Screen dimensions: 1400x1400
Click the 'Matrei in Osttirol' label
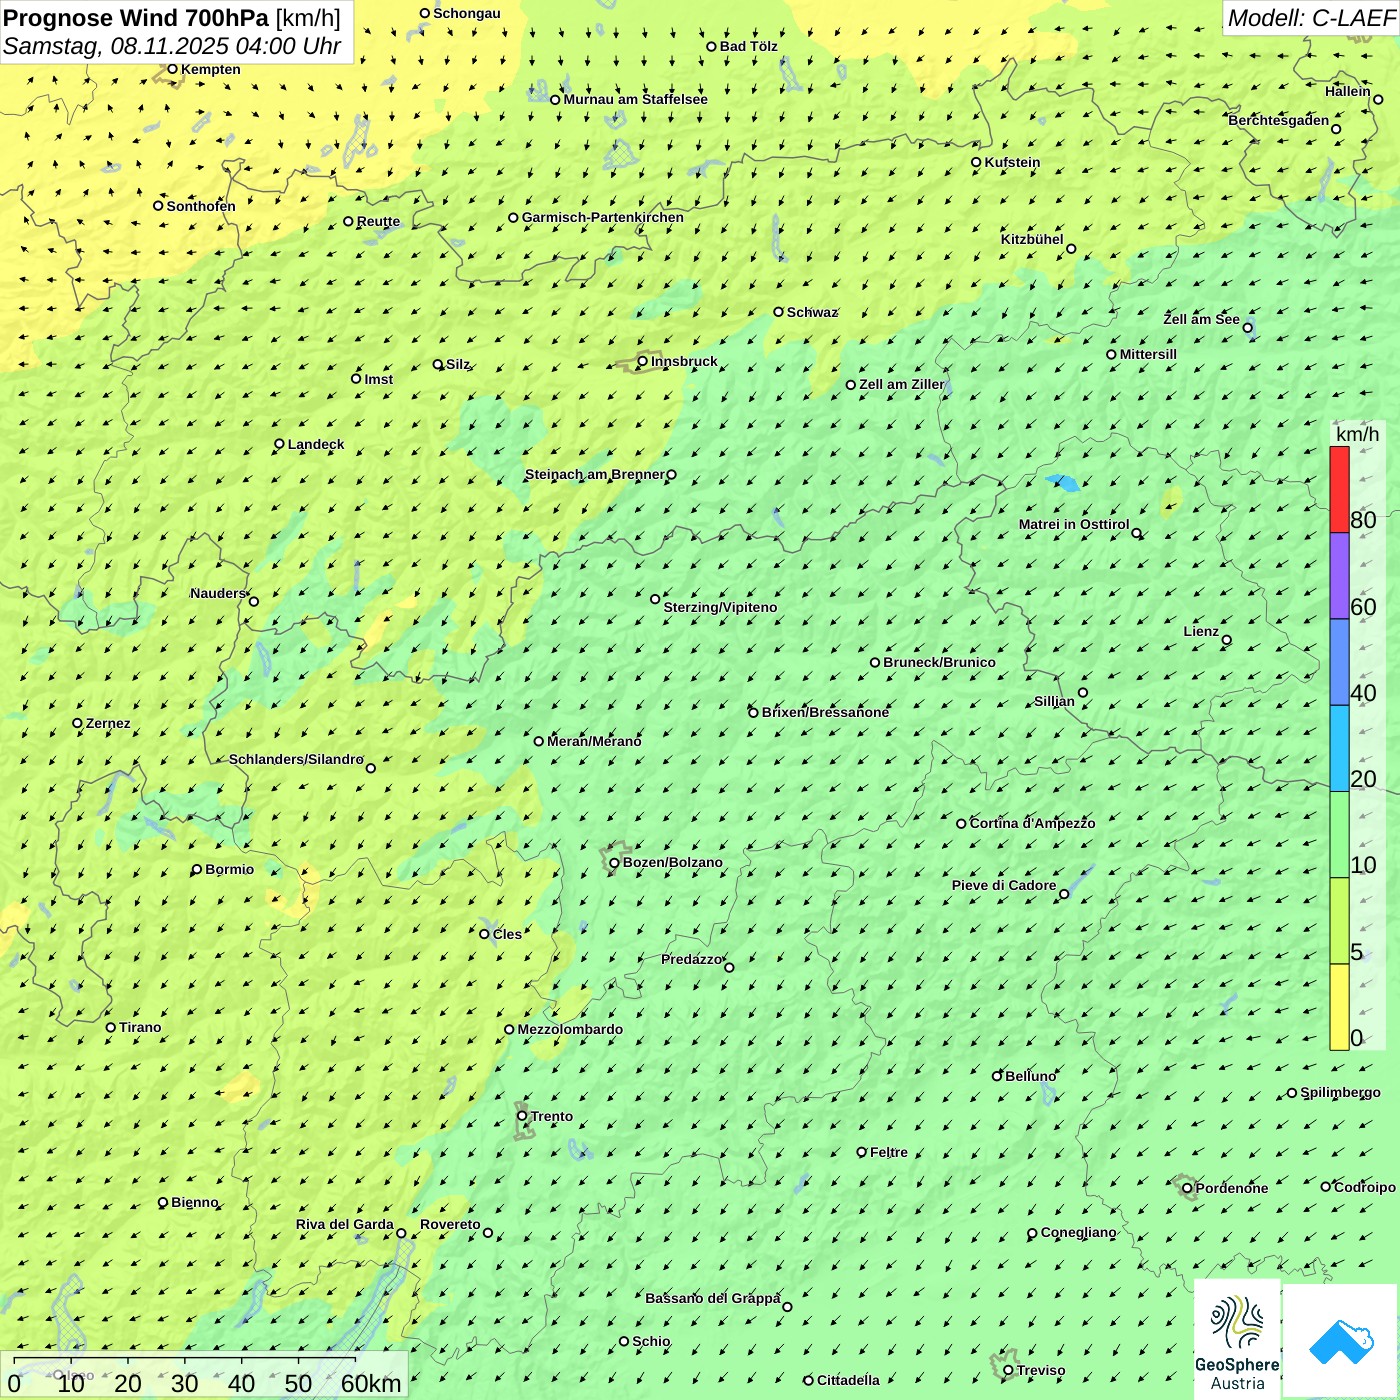click(1074, 524)
